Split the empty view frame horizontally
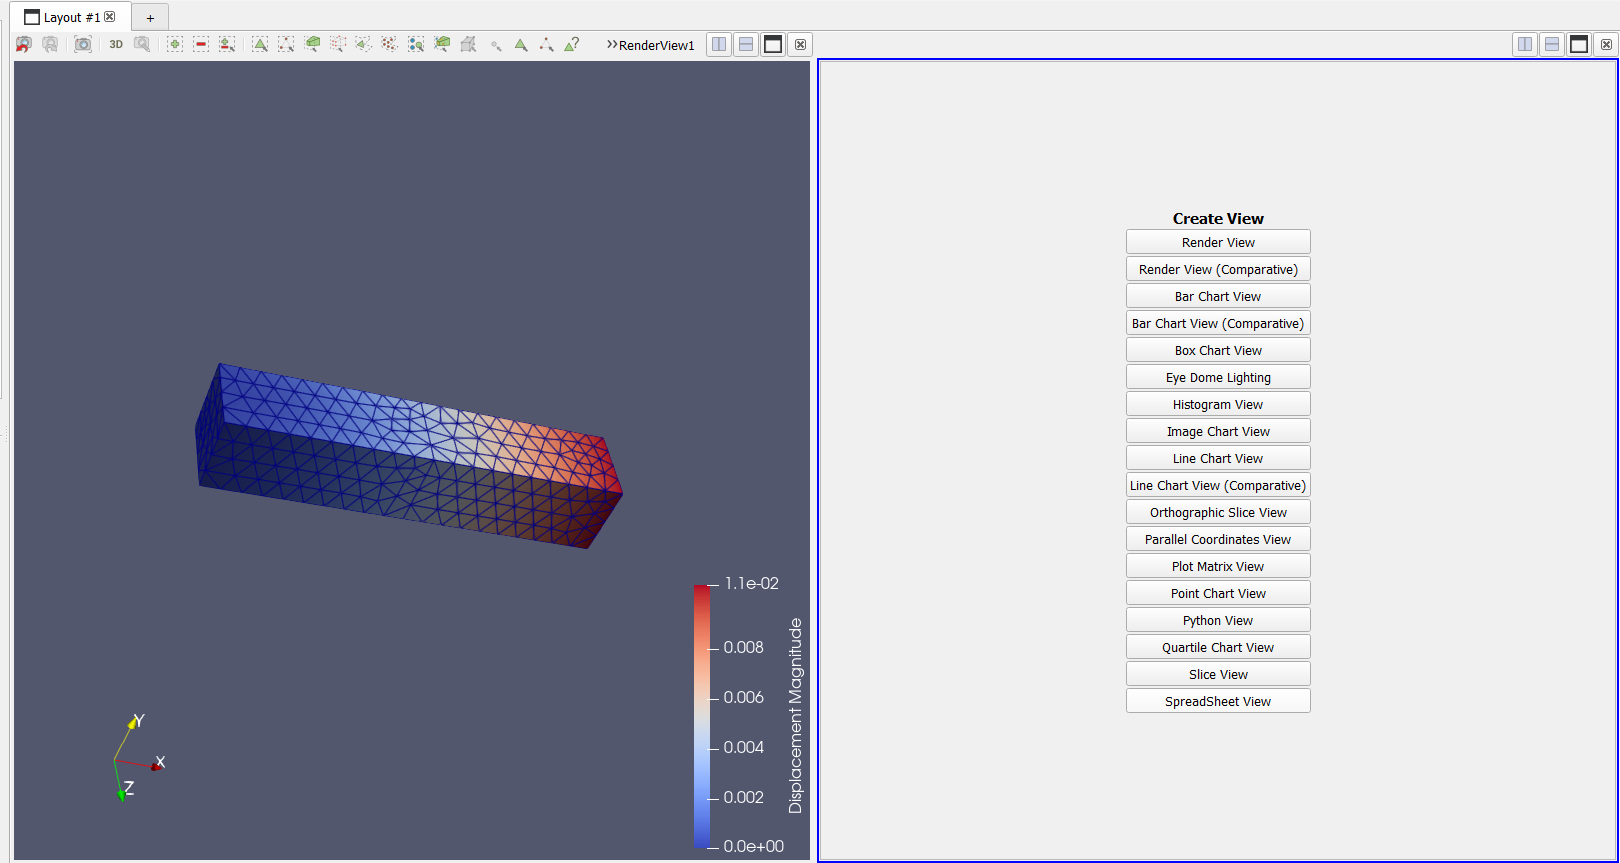 pos(1525,44)
